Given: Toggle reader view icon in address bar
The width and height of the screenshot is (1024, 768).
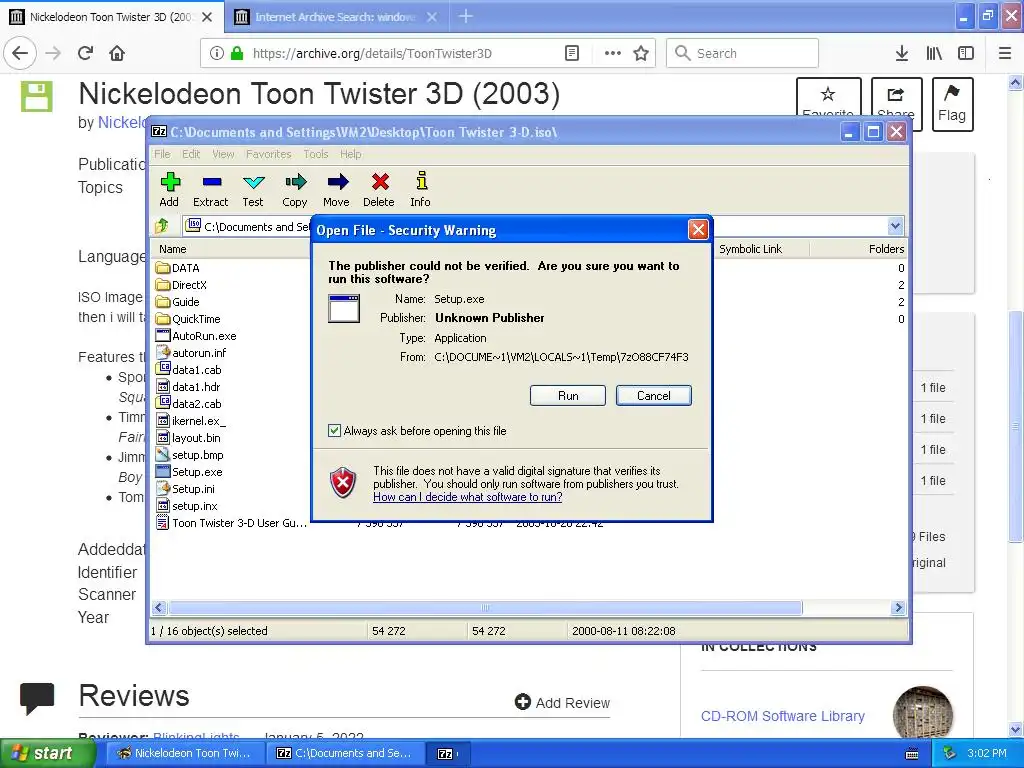Looking at the screenshot, I should pyautogui.click(x=572, y=53).
